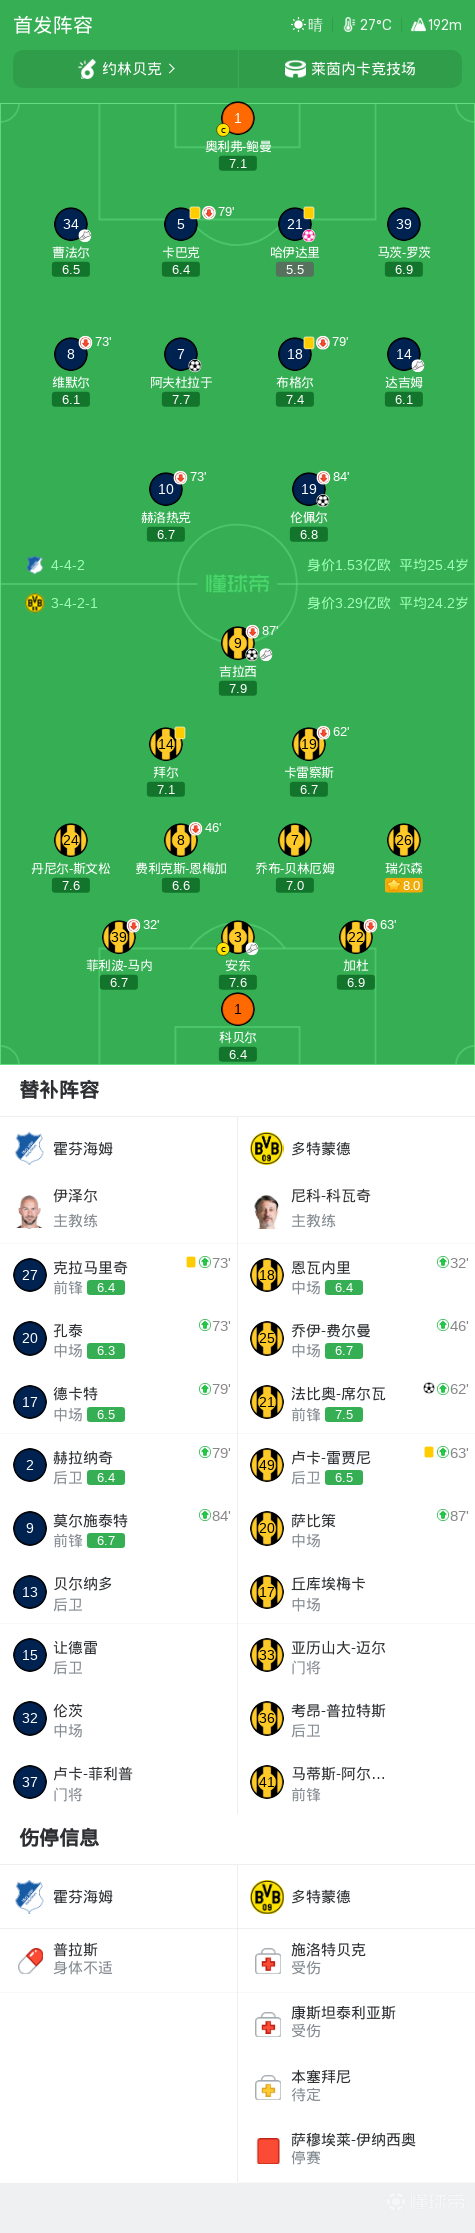Select substitute 克拉马里奇 number 27
Image resolution: width=475 pixels, height=2233 pixels.
pos(119,1275)
